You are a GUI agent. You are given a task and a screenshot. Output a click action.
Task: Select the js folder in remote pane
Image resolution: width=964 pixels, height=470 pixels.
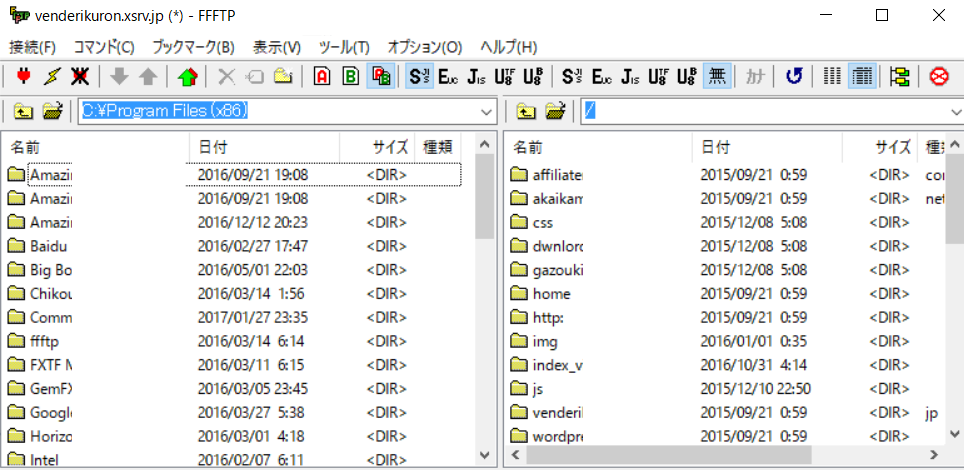click(539, 389)
